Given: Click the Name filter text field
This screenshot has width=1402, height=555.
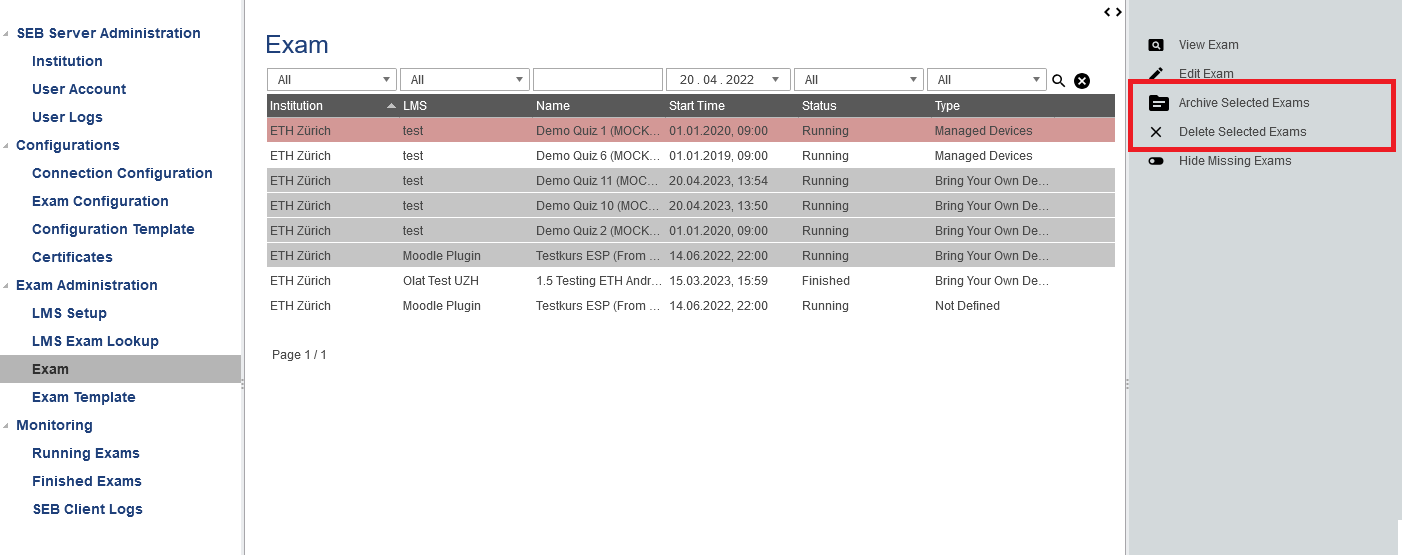Looking at the screenshot, I should click(x=597, y=80).
